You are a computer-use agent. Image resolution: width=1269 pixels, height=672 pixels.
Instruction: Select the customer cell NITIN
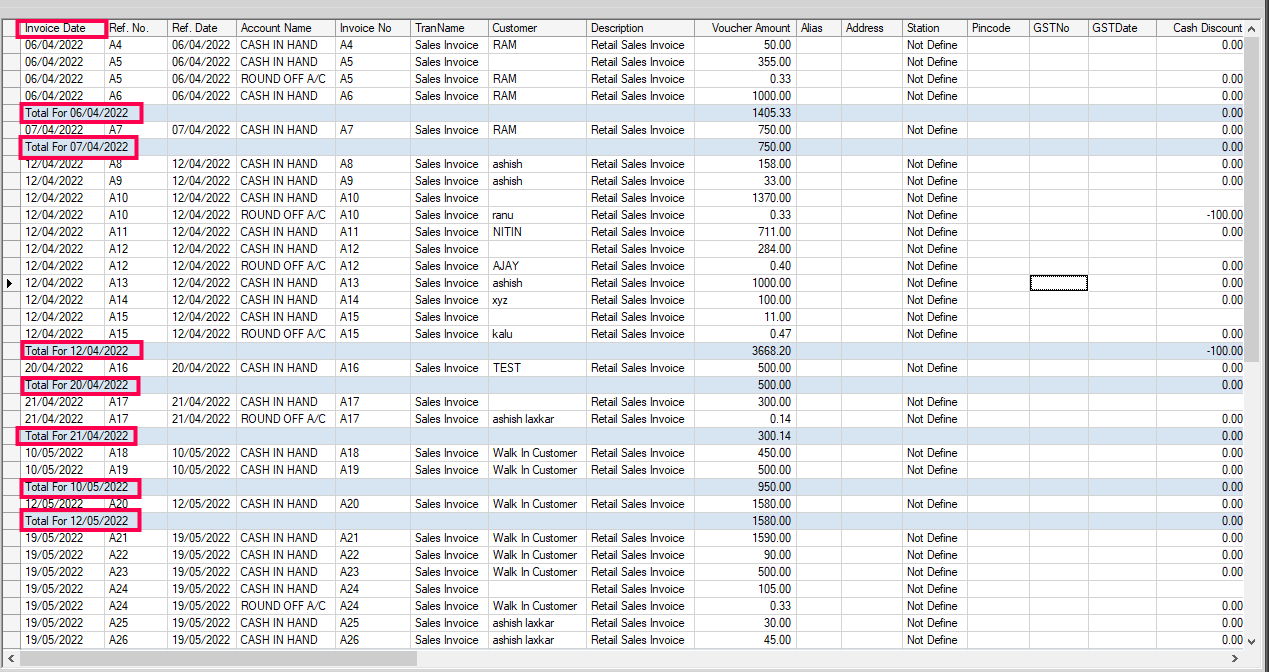507,232
